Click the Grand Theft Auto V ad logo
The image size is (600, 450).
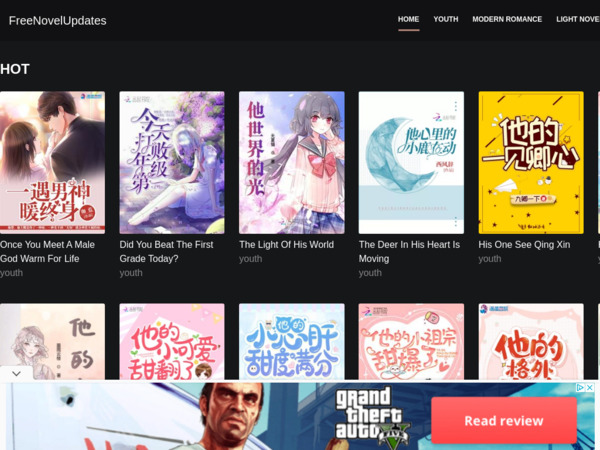coord(372,416)
